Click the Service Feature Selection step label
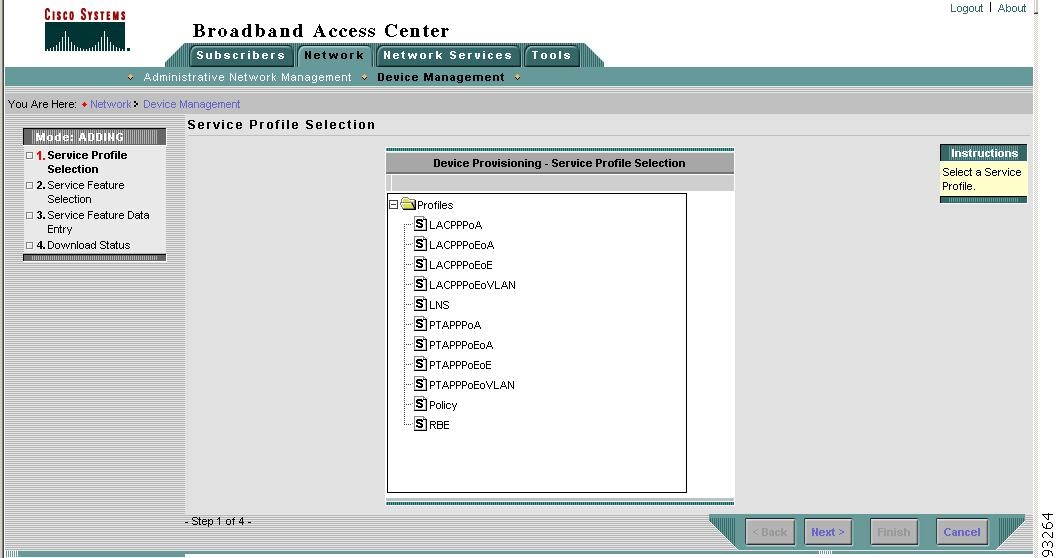Viewport: 1057px width, 558px height. coord(86,192)
